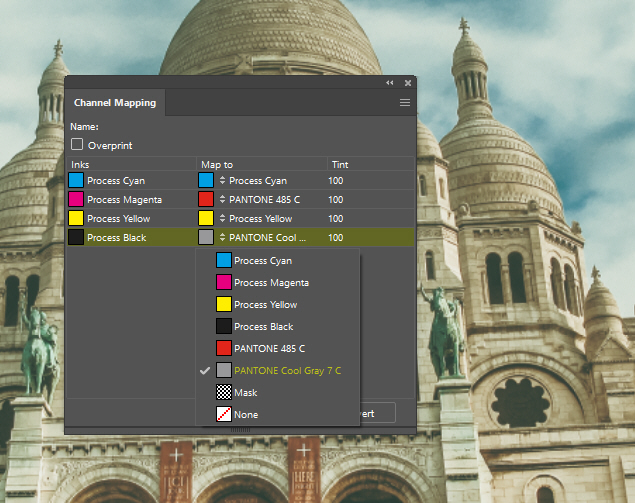Choose PANTONE Cool Gray 7 C option
Screen dimensions: 635x503
click(278, 370)
